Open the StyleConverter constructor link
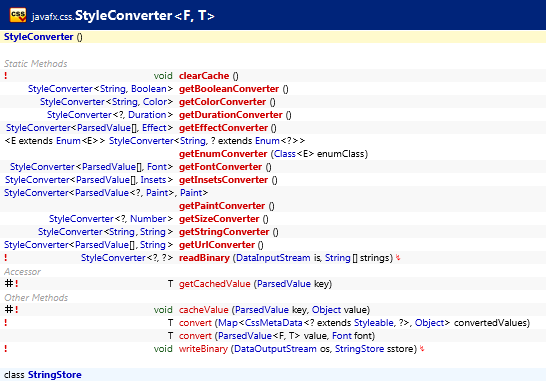The image size is (546, 381). coord(38,37)
